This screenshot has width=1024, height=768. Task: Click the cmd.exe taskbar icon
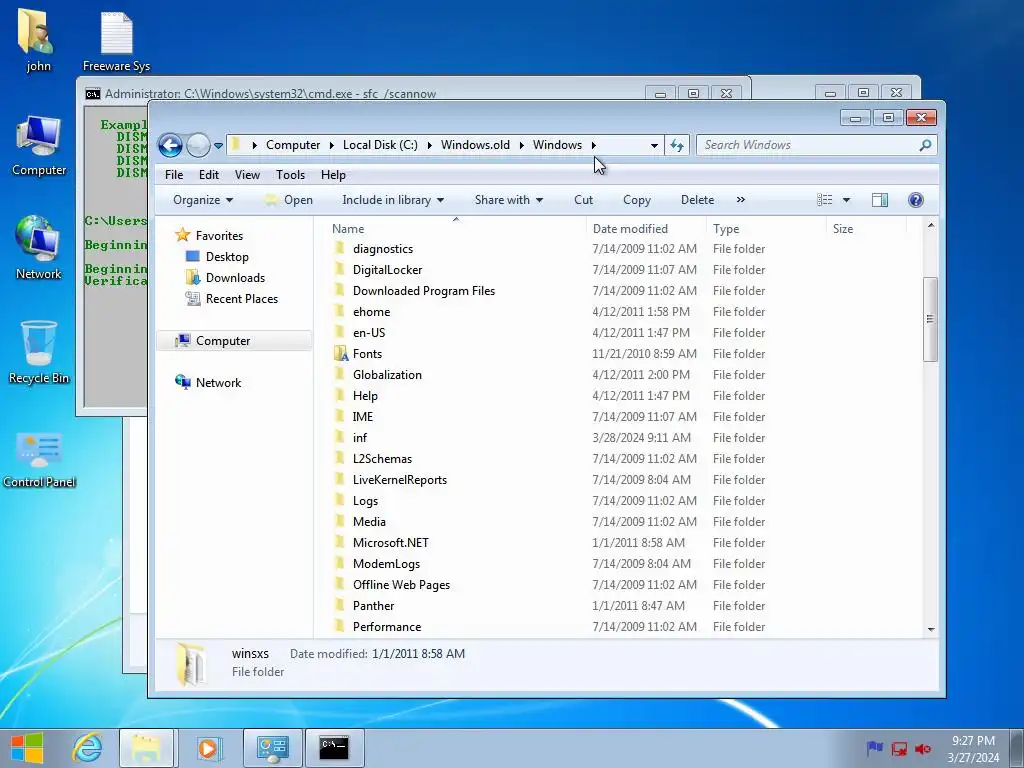[334, 747]
